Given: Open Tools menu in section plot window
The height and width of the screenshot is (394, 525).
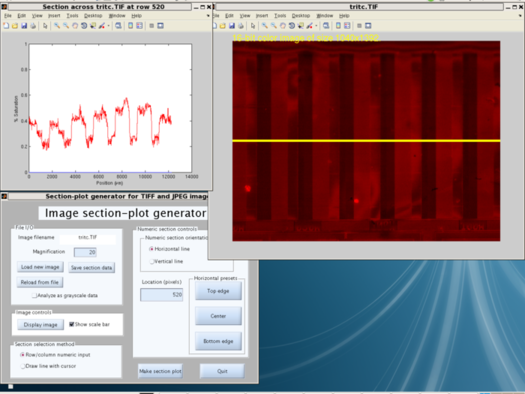Looking at the screenshot, I should [x=72, y=16].
